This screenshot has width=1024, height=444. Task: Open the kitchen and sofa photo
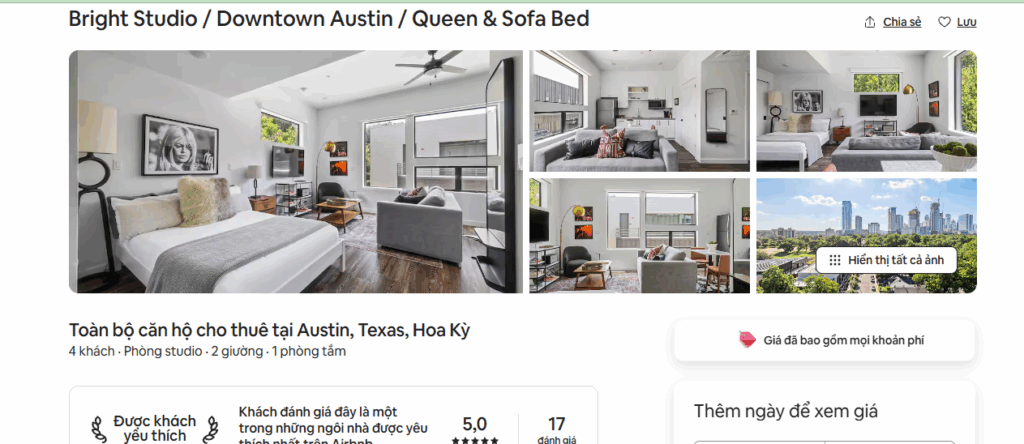639,111
